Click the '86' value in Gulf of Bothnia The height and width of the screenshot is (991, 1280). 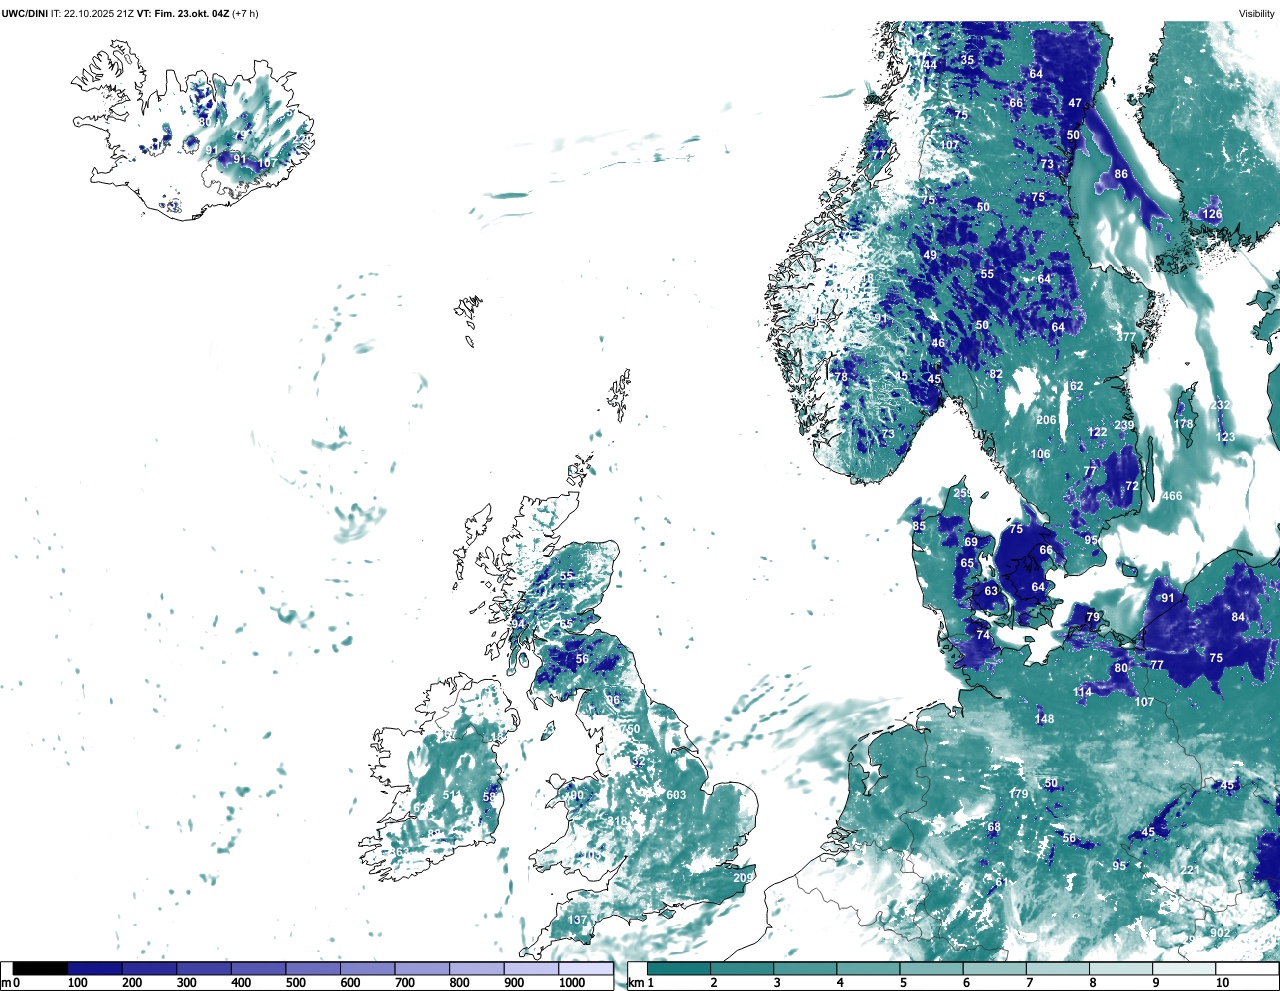click(1121, 174)
